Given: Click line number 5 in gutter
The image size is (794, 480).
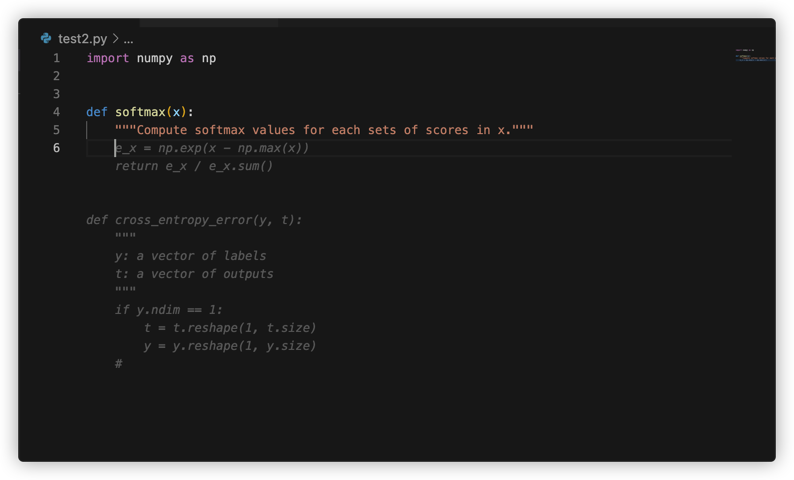Looking at the screenshot, I should (x=56, y=130).
